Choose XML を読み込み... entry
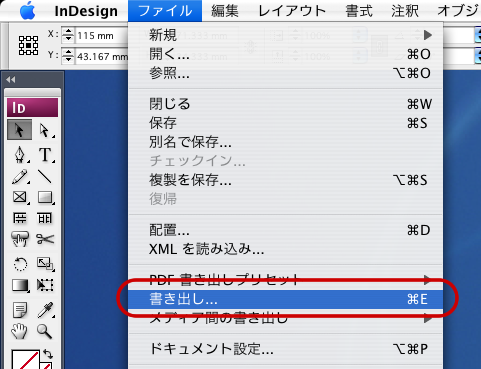Viewport: 481px width, 369px height. 286,249
